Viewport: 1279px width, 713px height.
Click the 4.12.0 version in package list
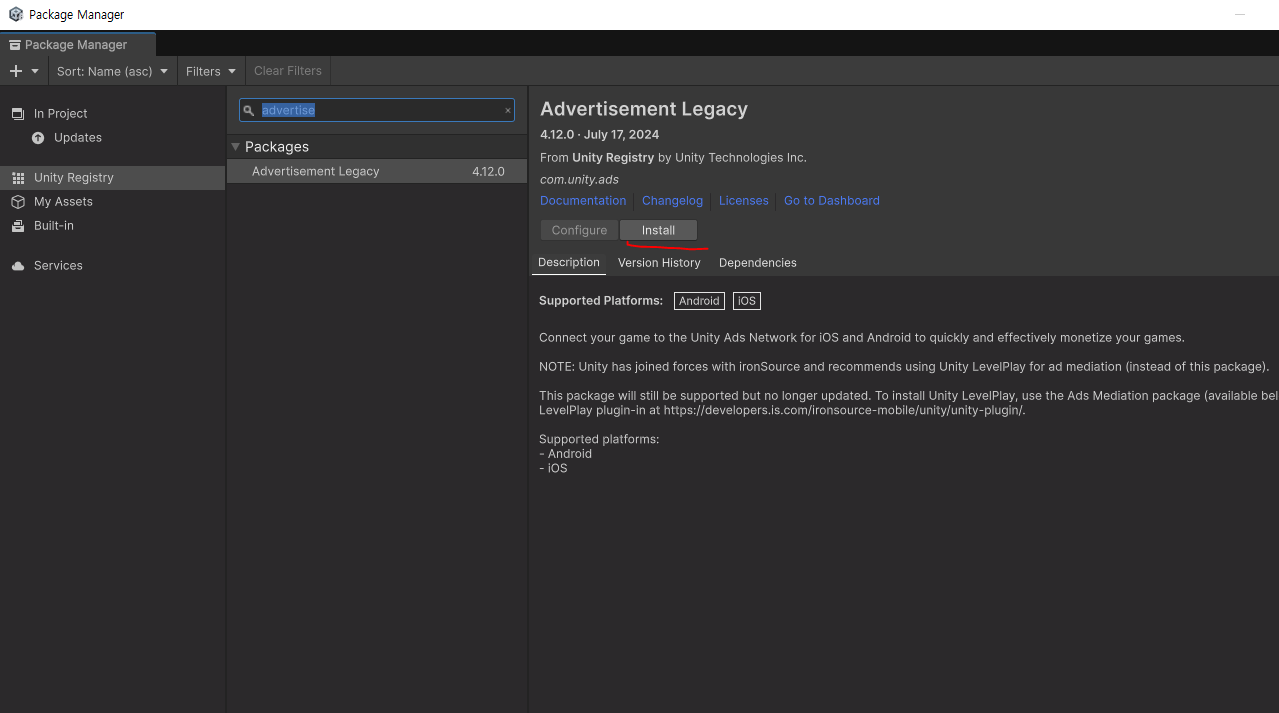click(488, 171)
